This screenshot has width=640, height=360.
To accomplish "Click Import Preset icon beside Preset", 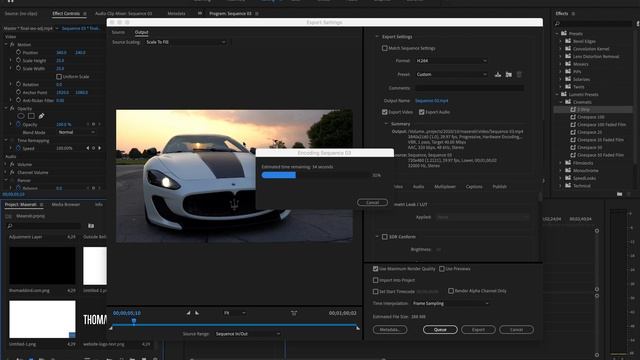I will [x=509, y=74].
